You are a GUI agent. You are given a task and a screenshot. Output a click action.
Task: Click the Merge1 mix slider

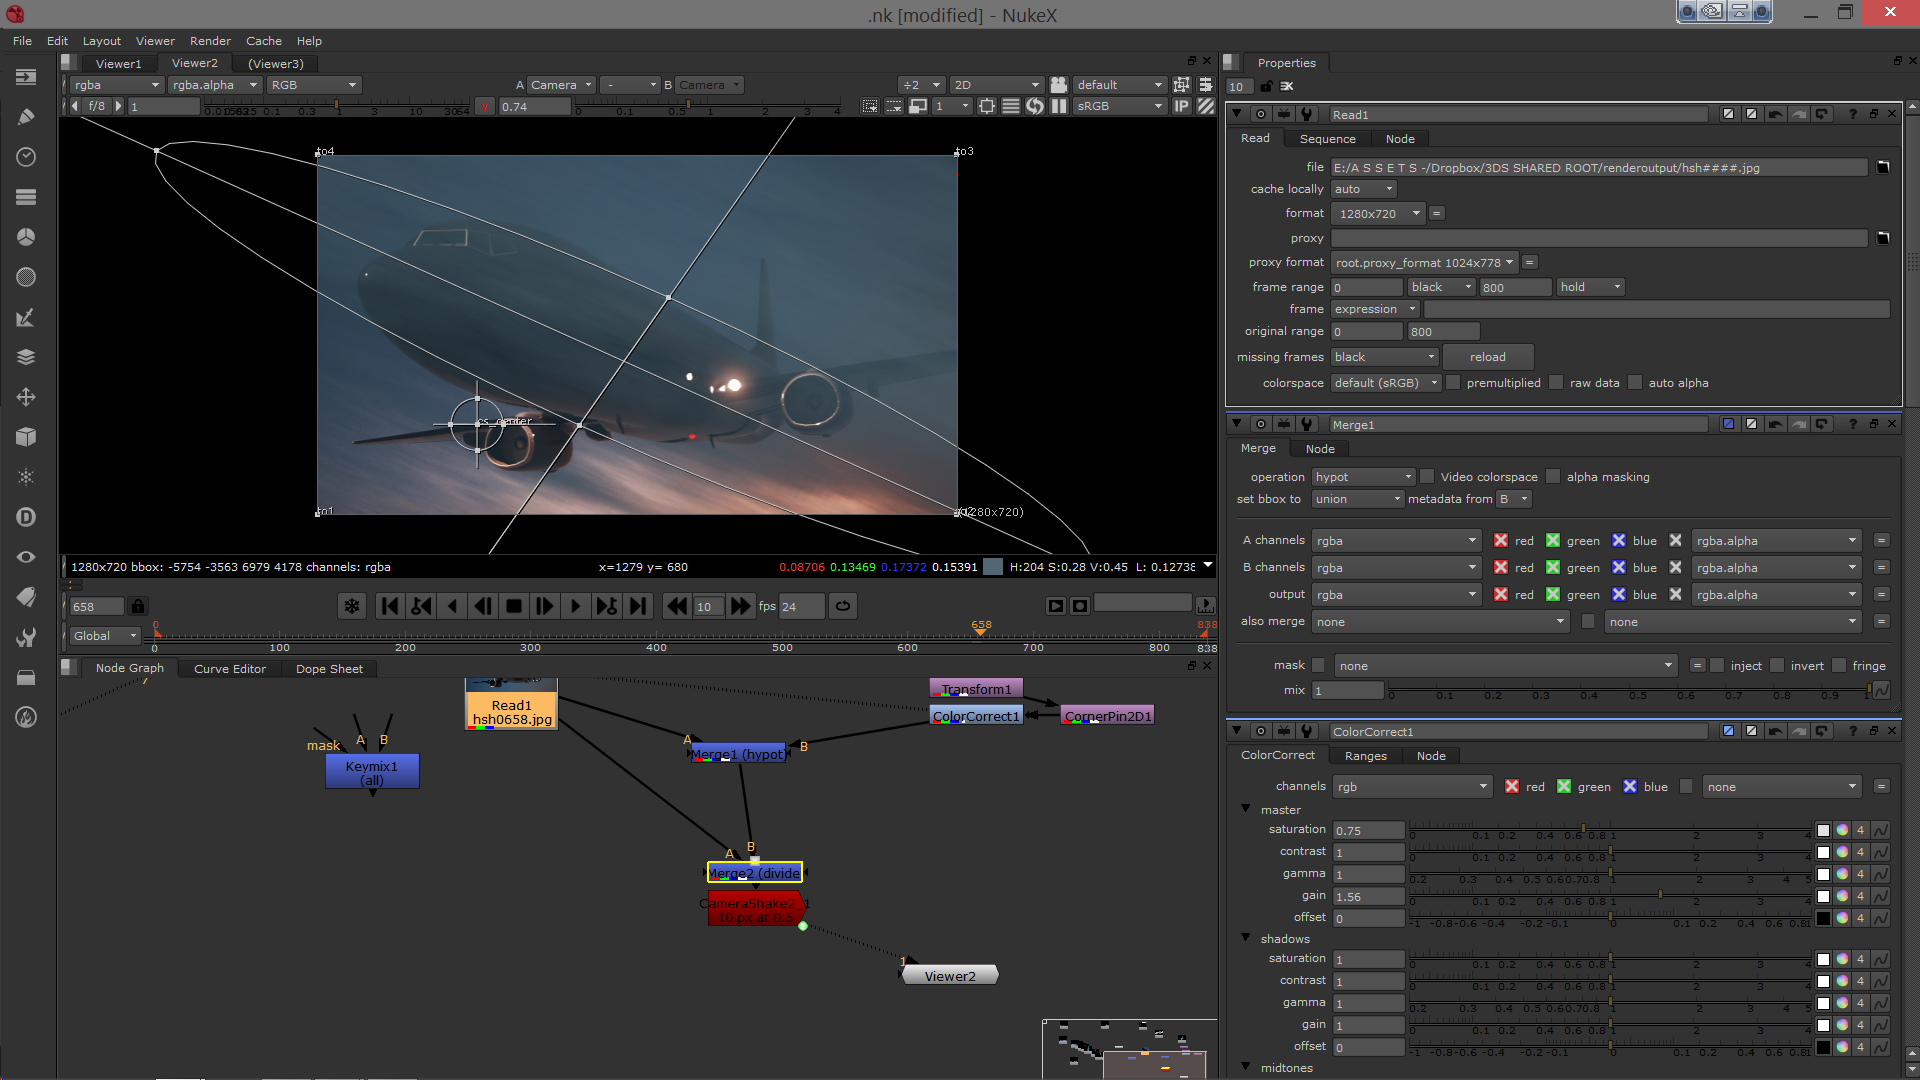(x=1628, y=690)
